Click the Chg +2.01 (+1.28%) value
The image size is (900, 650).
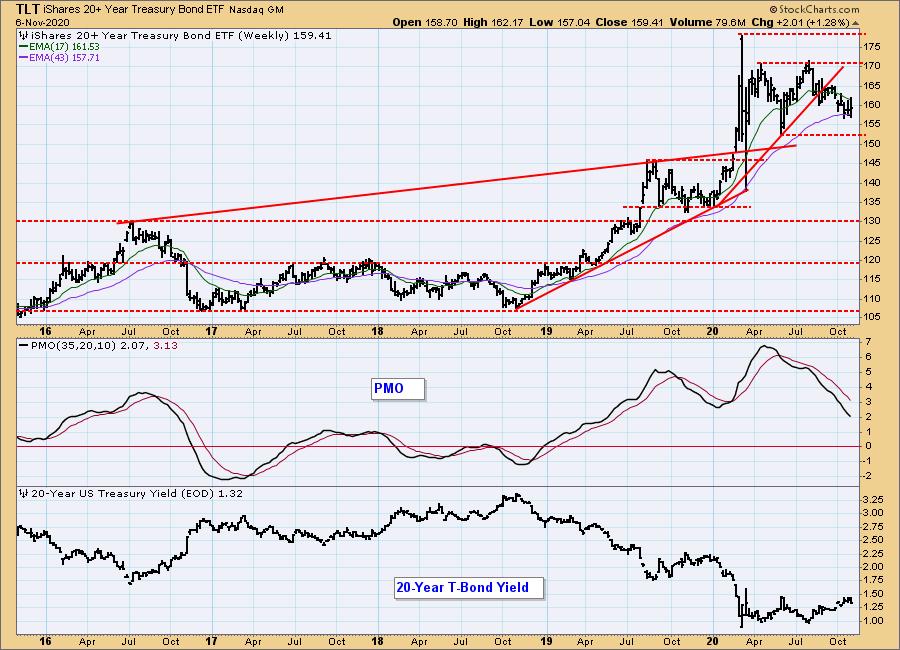[x=800, y=22]
